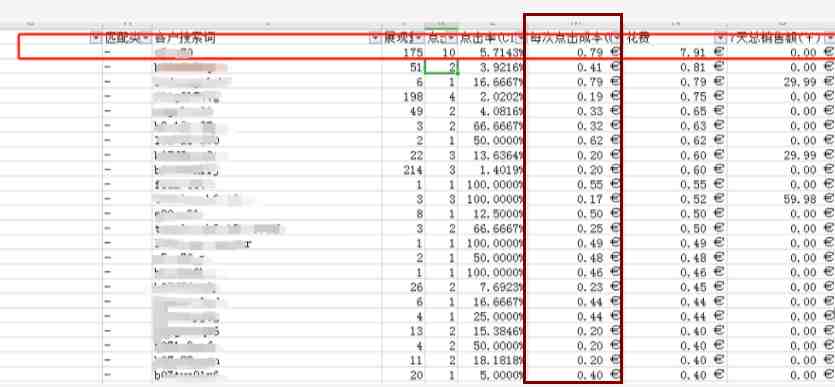
Task: Select the 59.98 sales amount cell
Action: 781,199
